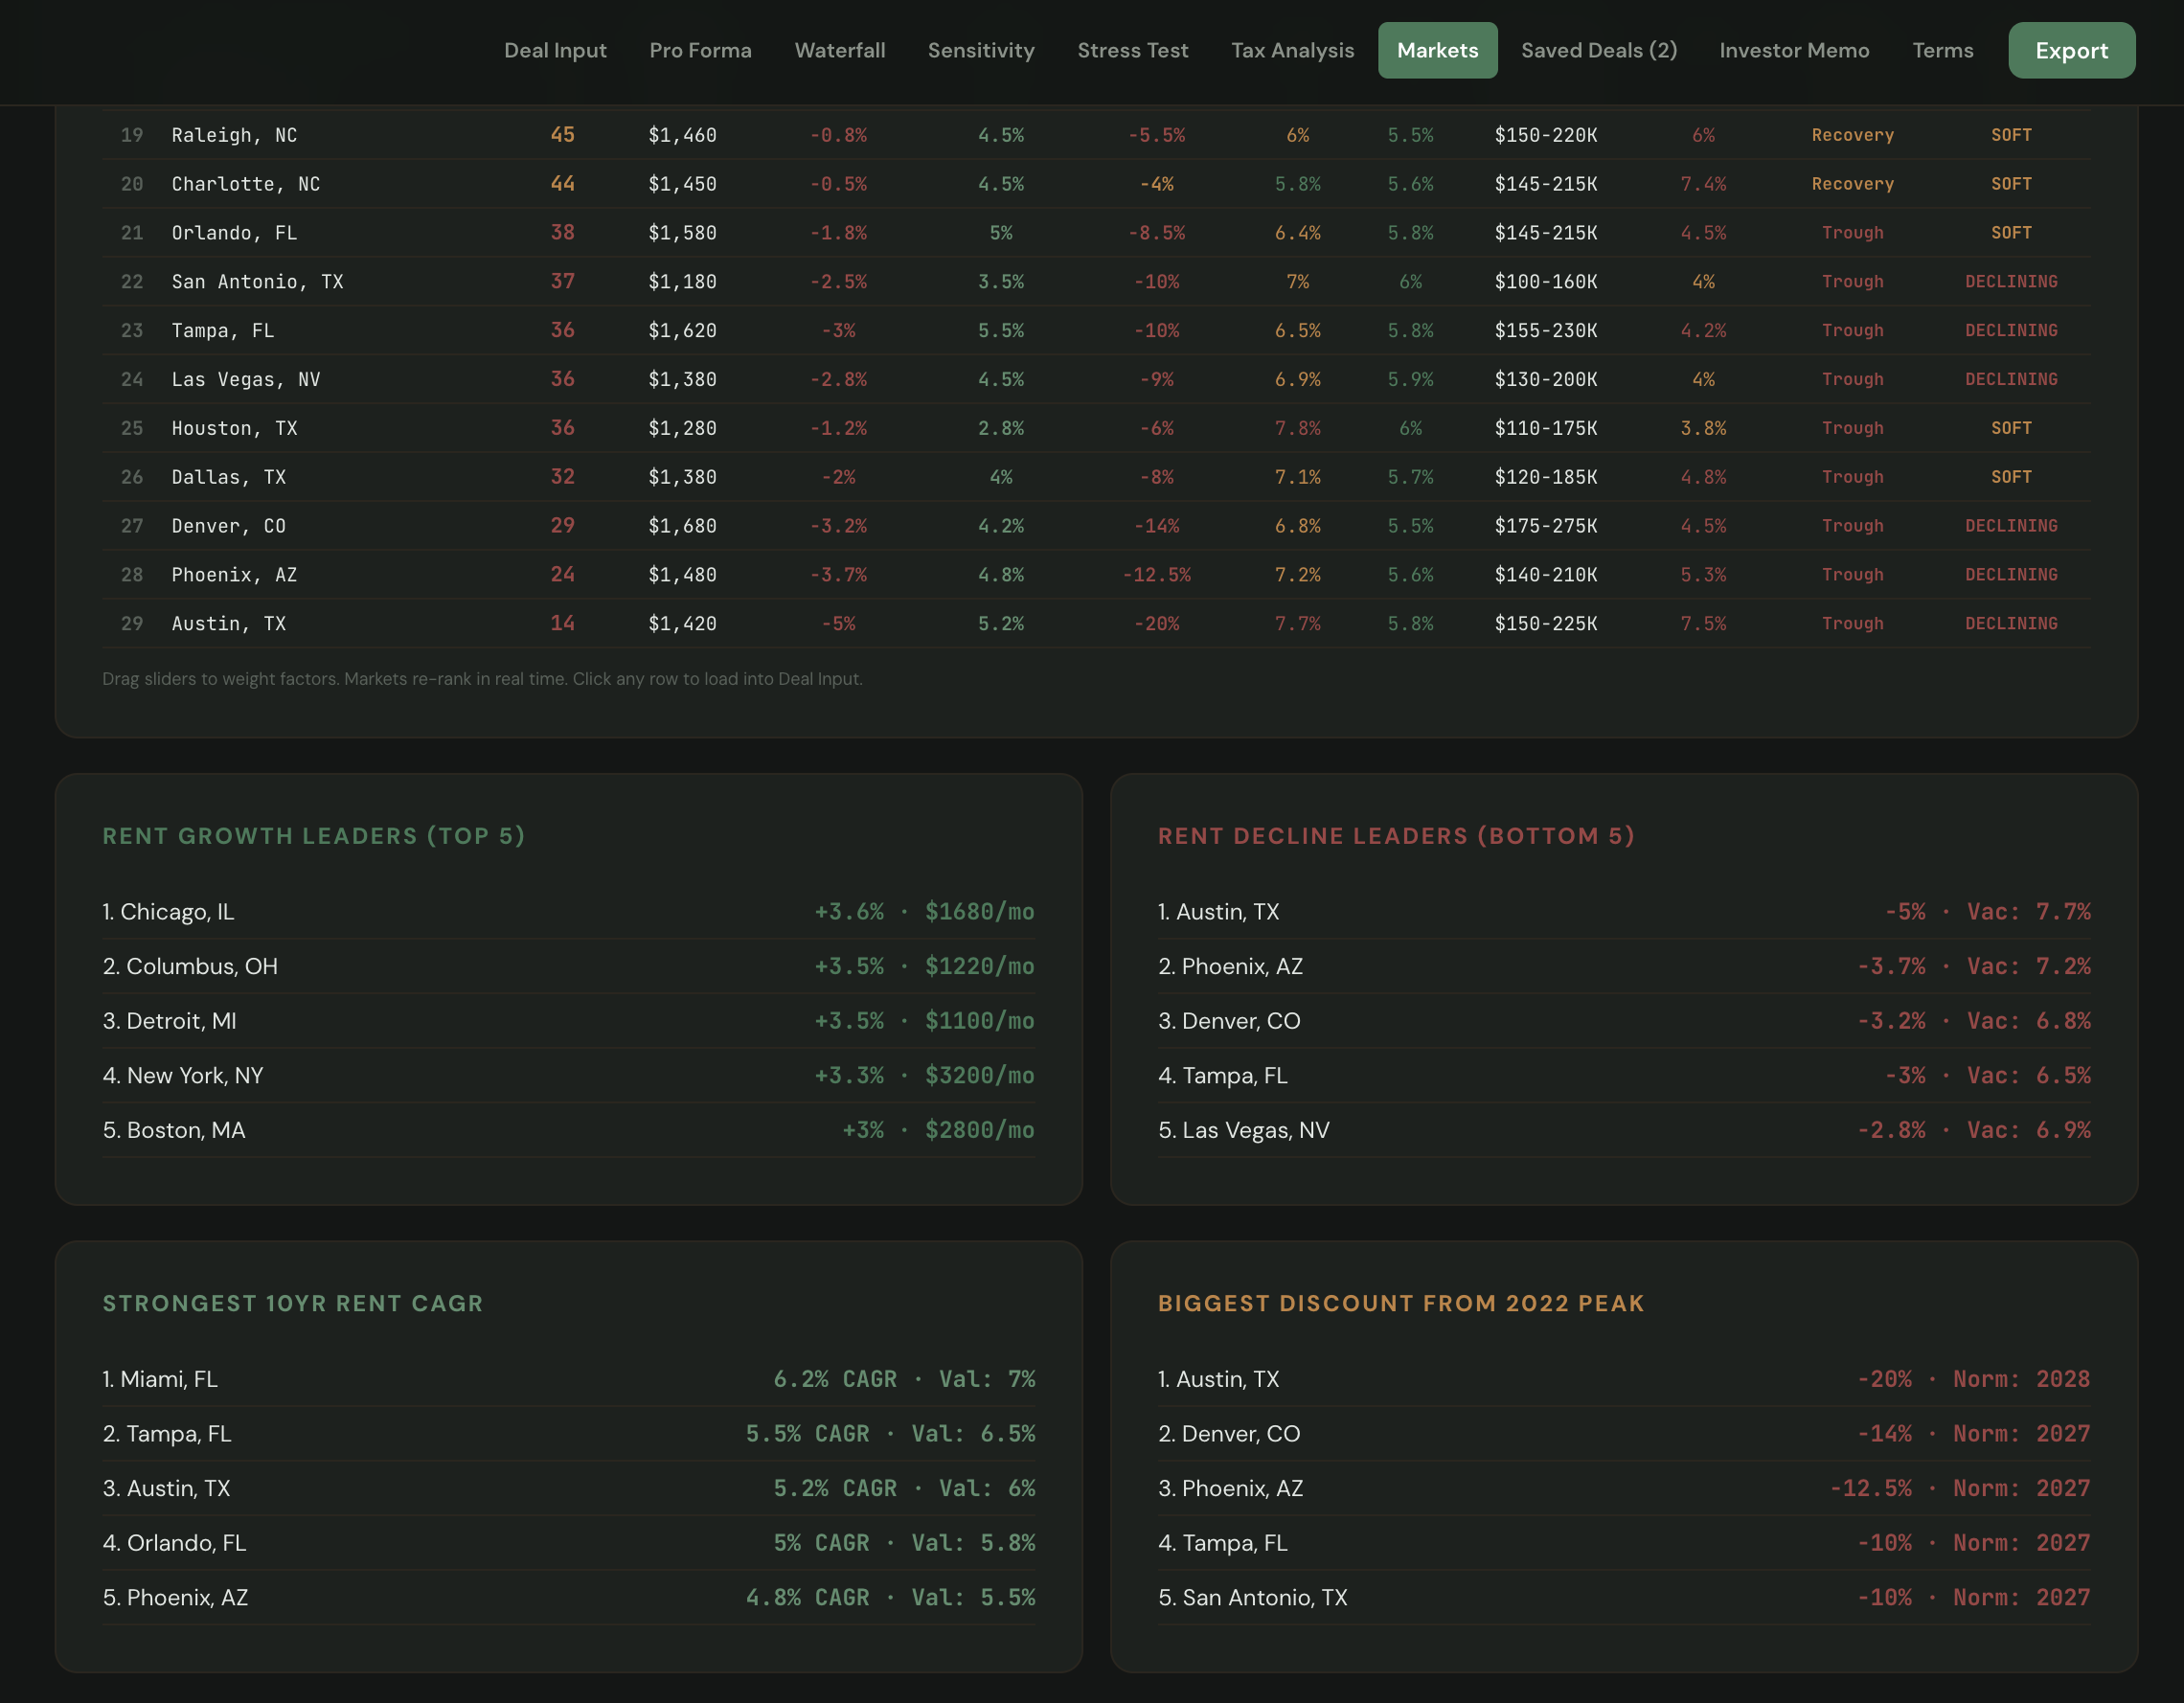This screenshot has height=1703, width=2184.
Task: Click $100-160K in San Antonio row
Action: pyautogui.click(x=1545, y=282)
